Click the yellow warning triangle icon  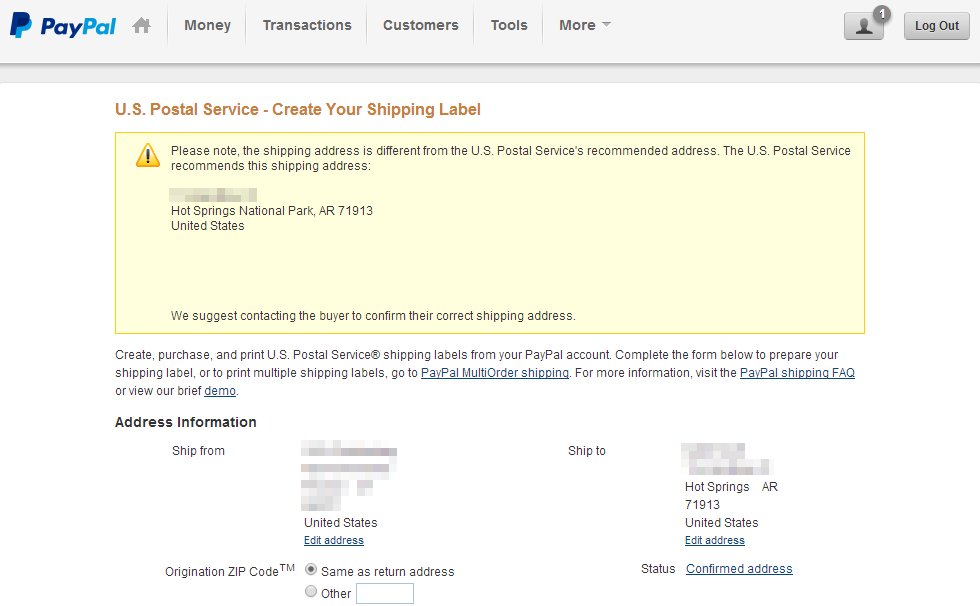[148, 155]
